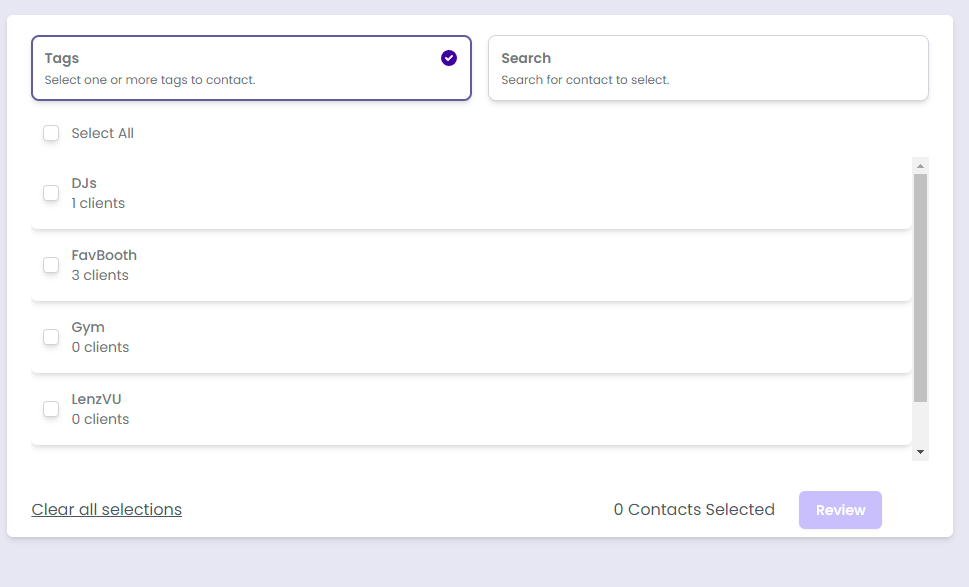
Task: Choose the FavBooth tag name
Action: pyautogui.click(x=104, y=255)
